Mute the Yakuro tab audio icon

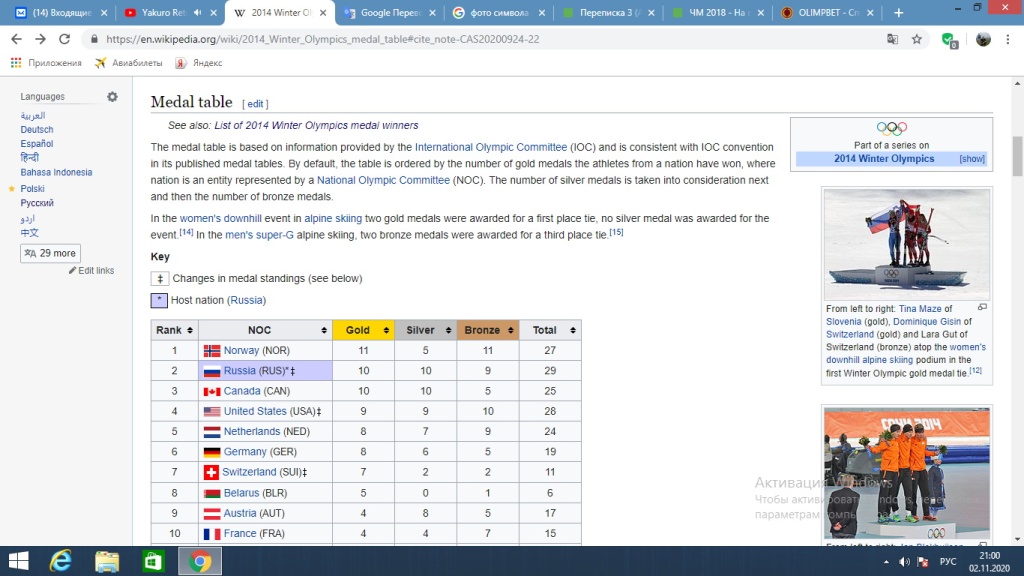pyautogui.click(x=198, y=12)
